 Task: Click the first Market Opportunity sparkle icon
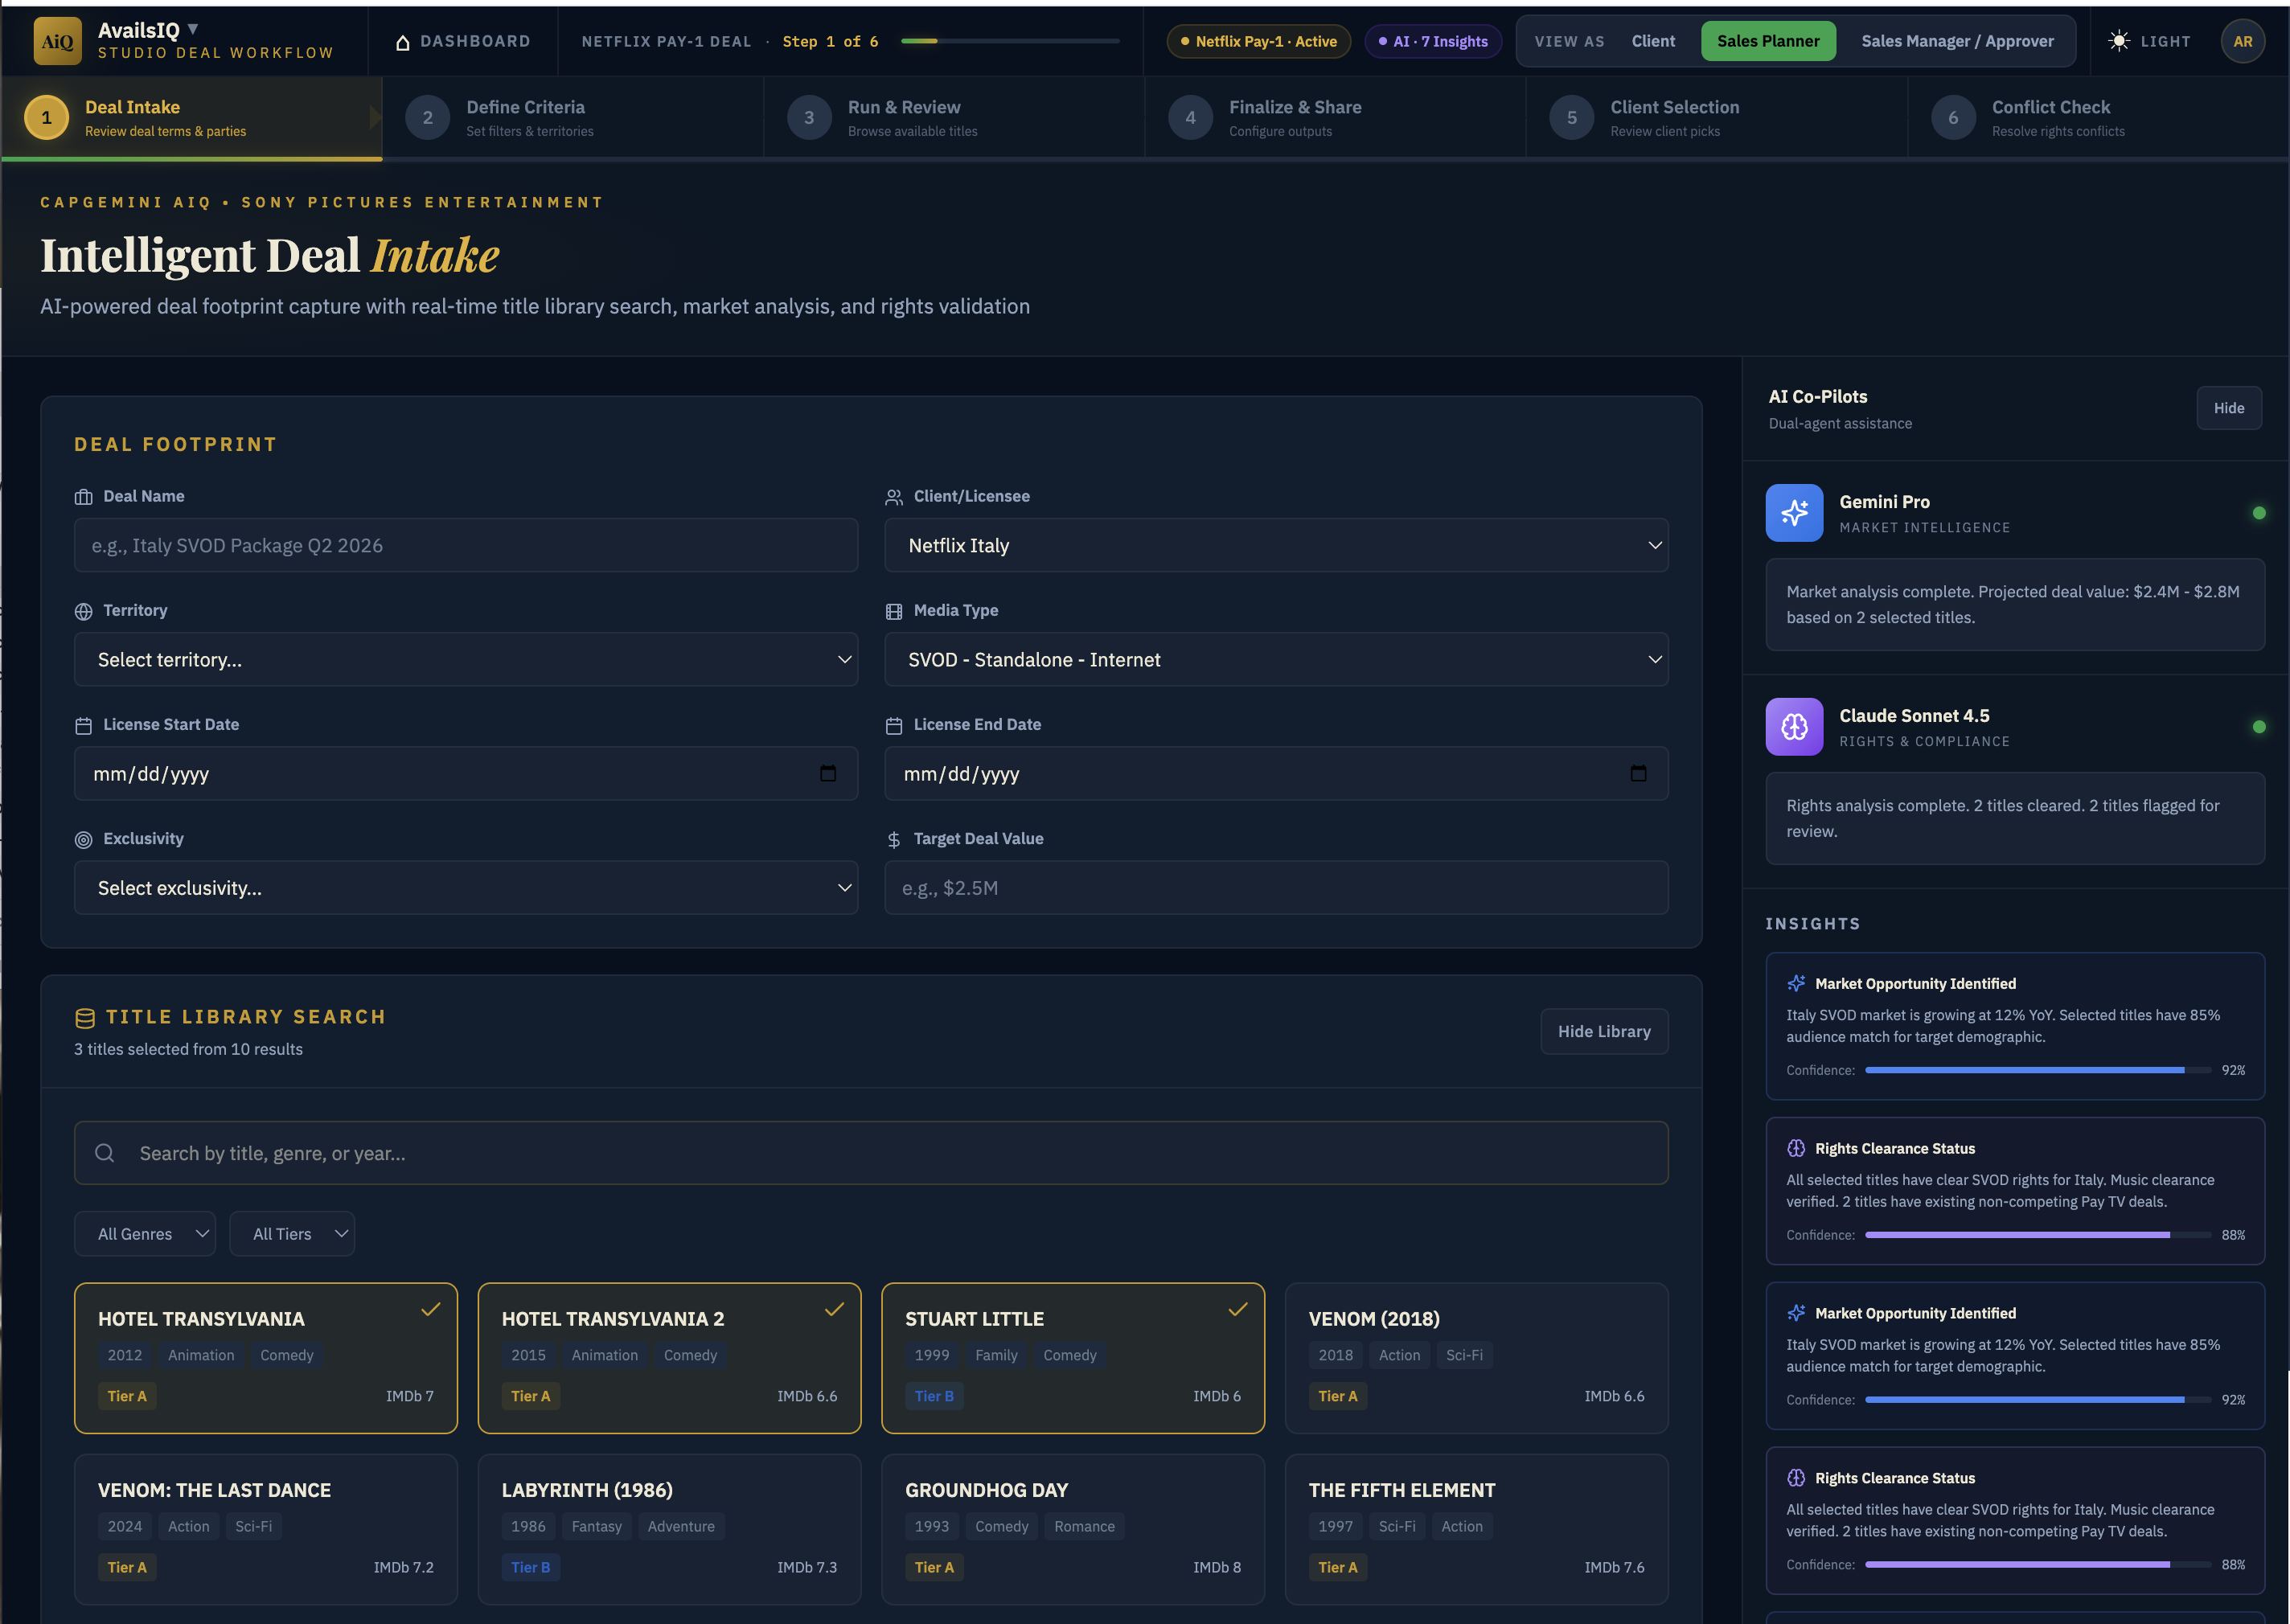1796,984
